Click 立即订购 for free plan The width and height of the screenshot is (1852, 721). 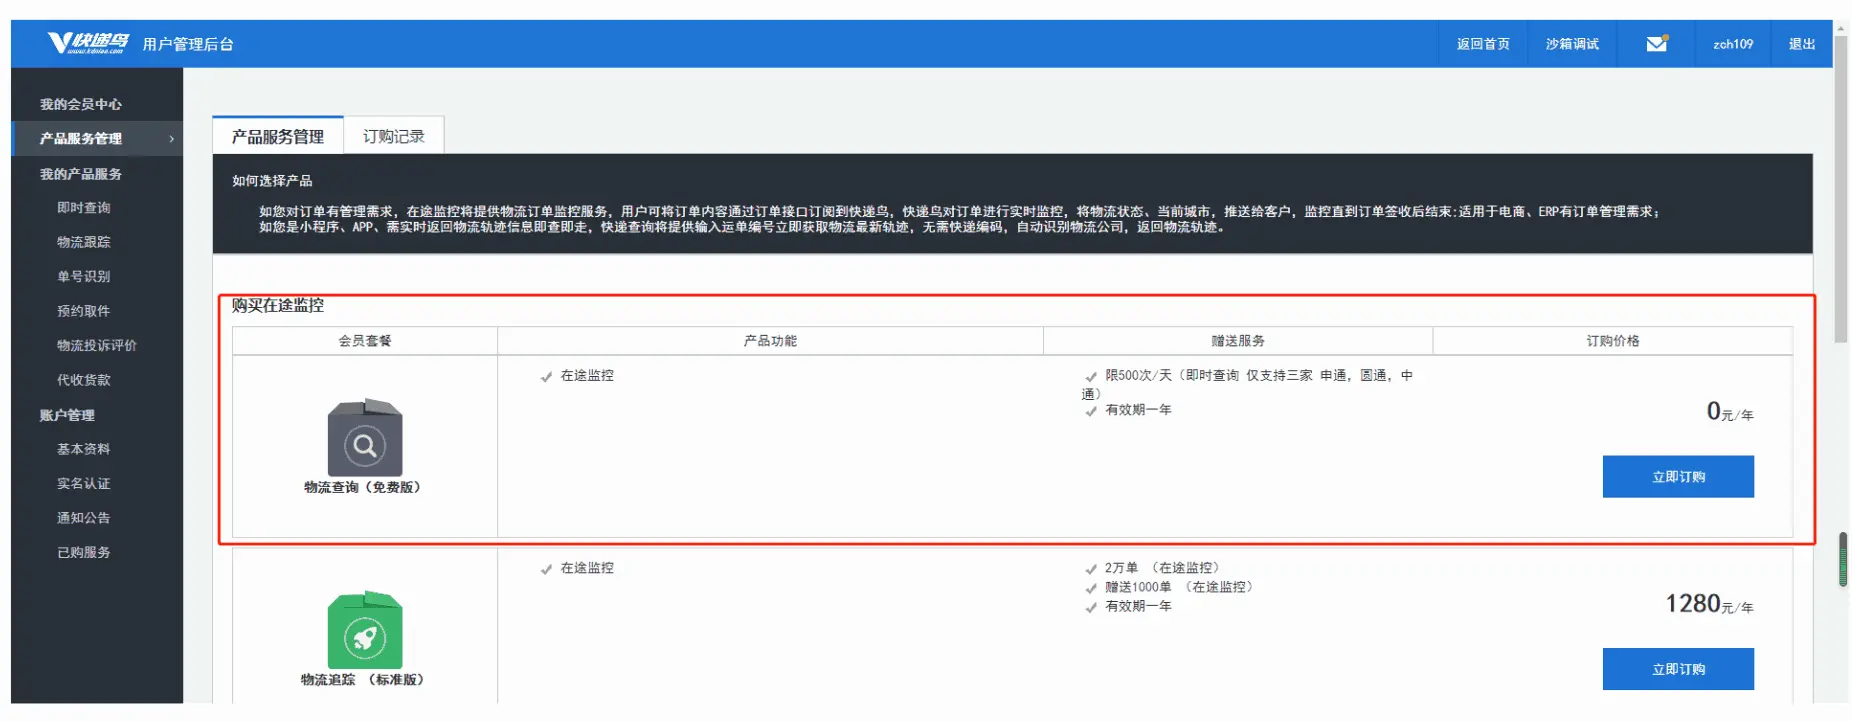coord(1677,477)
